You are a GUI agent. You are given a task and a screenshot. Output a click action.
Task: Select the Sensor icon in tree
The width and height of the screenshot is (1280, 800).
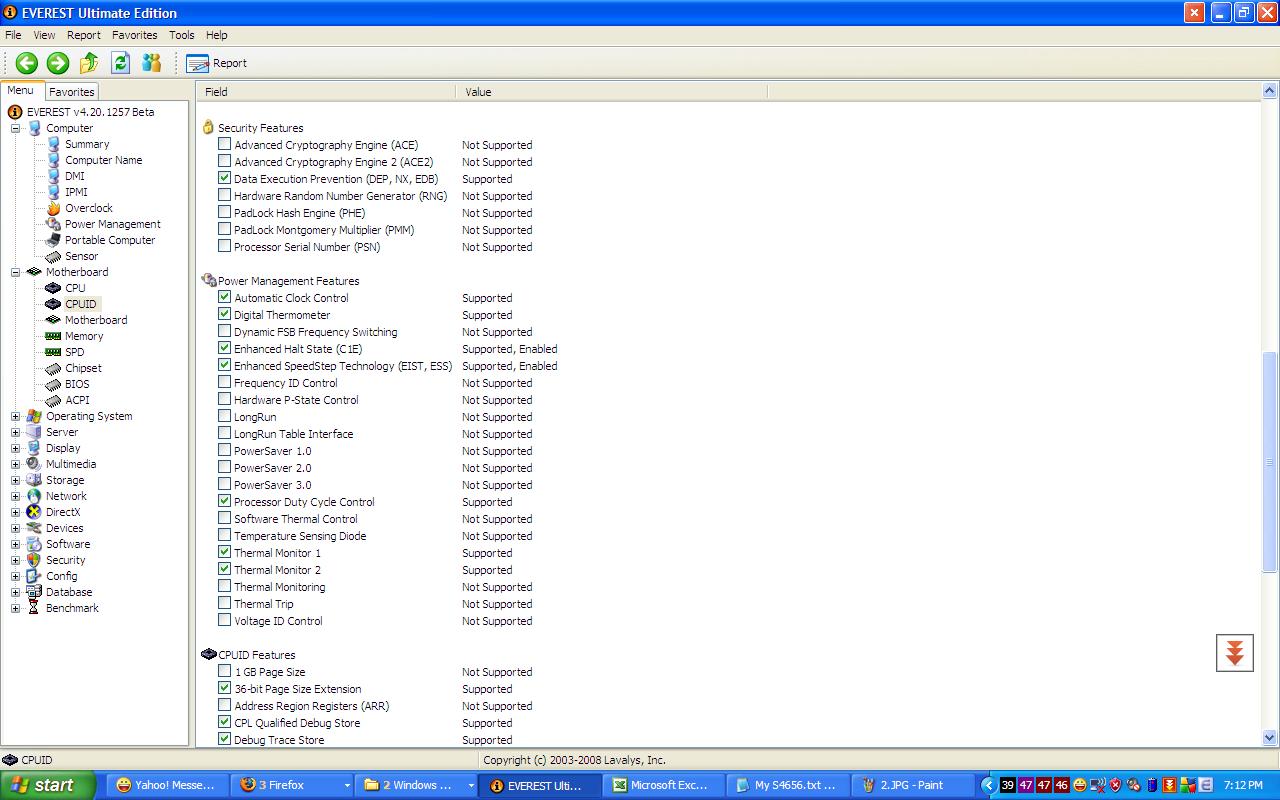[x=53, y=256]
